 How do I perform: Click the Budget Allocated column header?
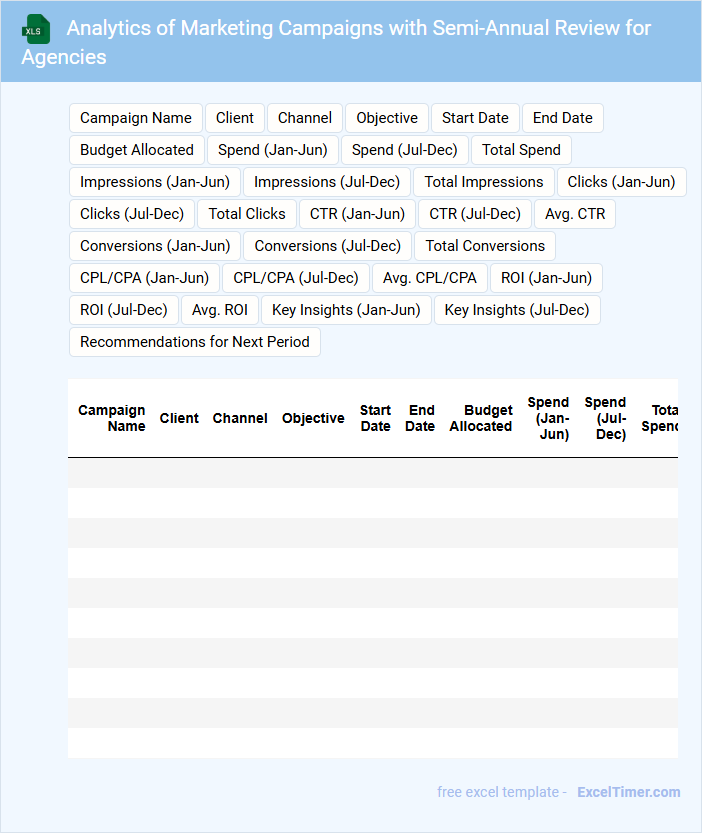(480, 418)
